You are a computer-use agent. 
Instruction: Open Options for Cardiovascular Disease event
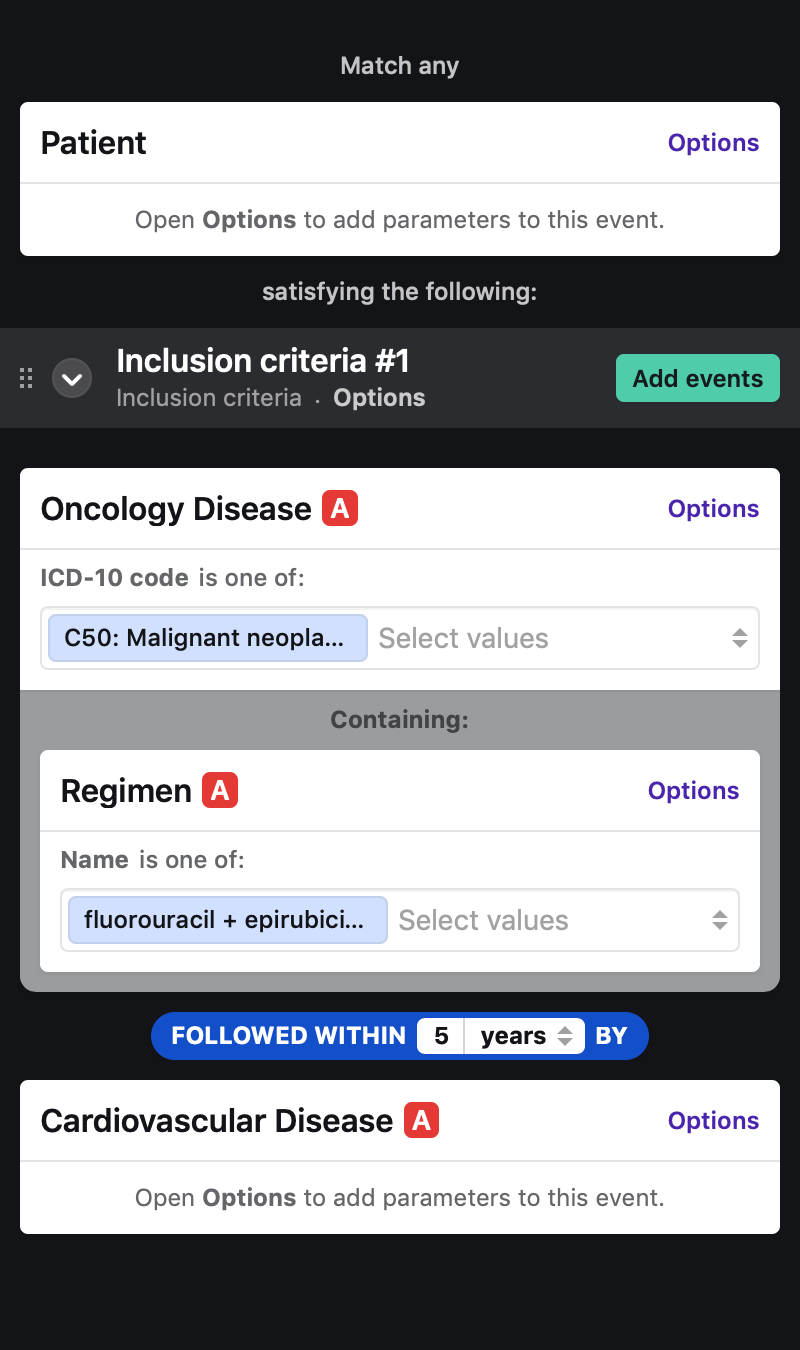tap(713, 1121)
